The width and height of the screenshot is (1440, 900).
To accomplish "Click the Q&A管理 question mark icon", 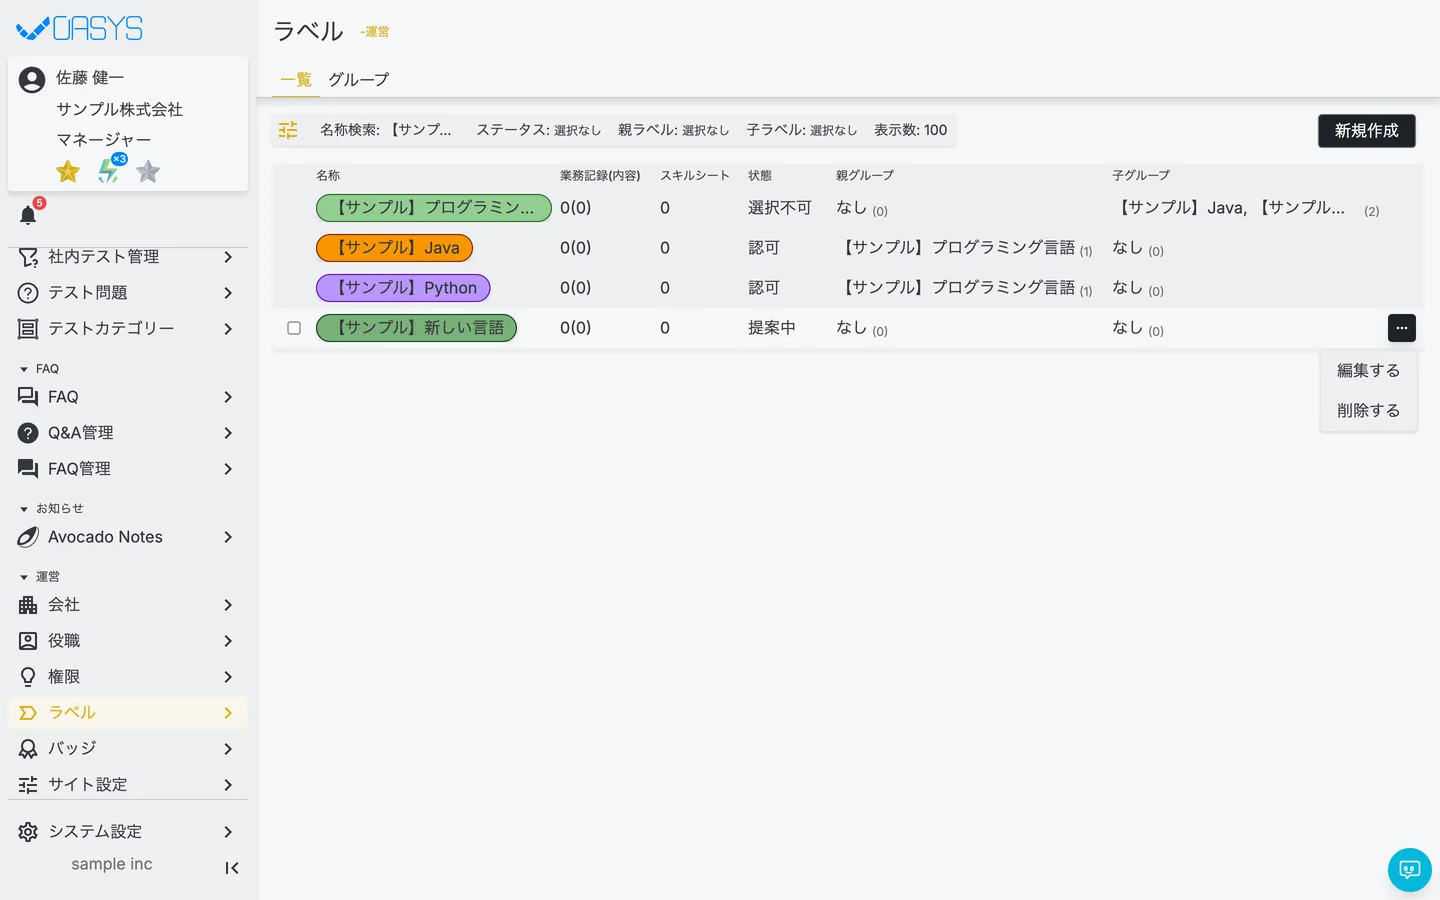I will click(x=28, y=433).
